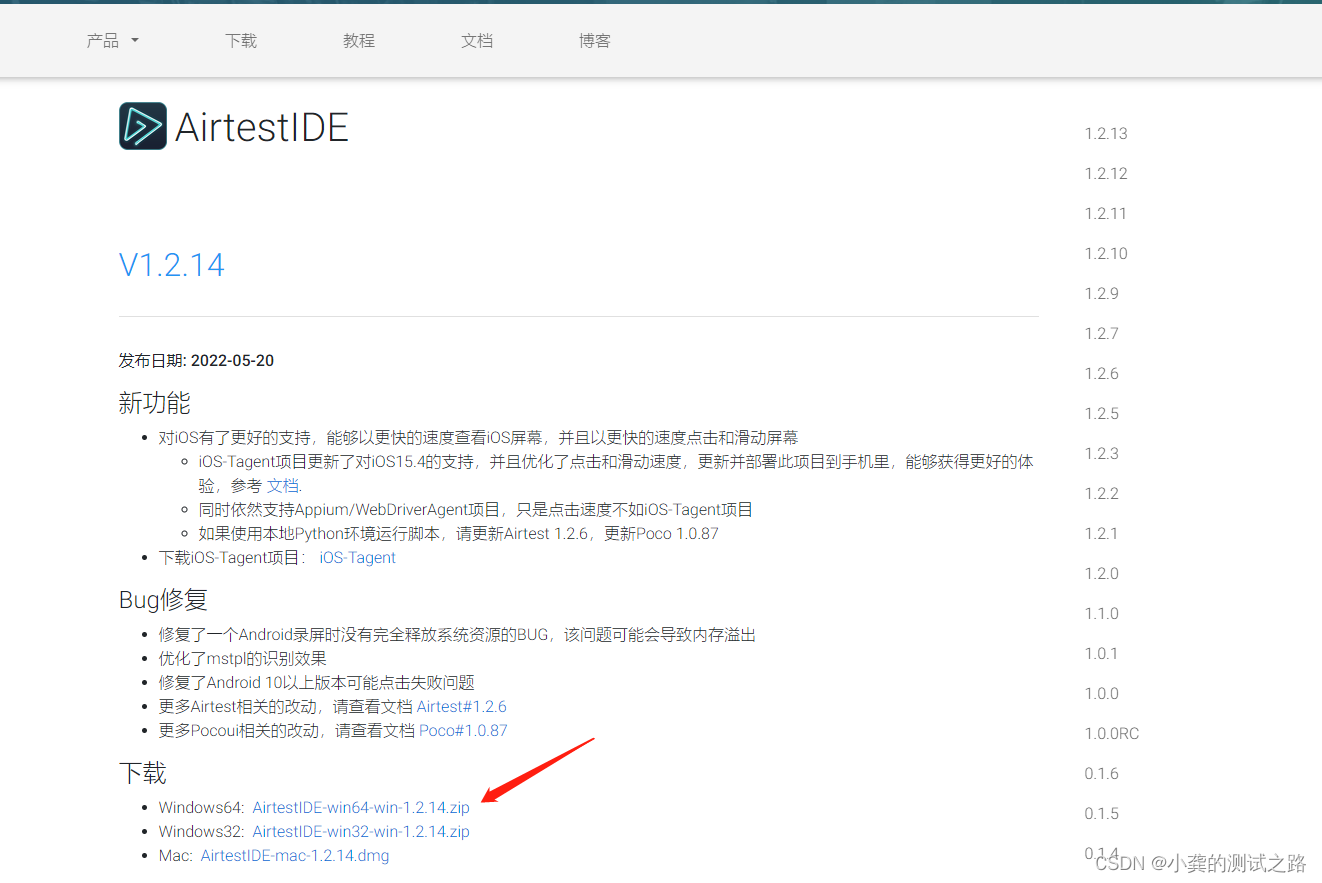The height and width of the screenshot is (883, 1322).
Task: Open the Airtest#1.2.6 docs link
Action: tap(462, 707)
